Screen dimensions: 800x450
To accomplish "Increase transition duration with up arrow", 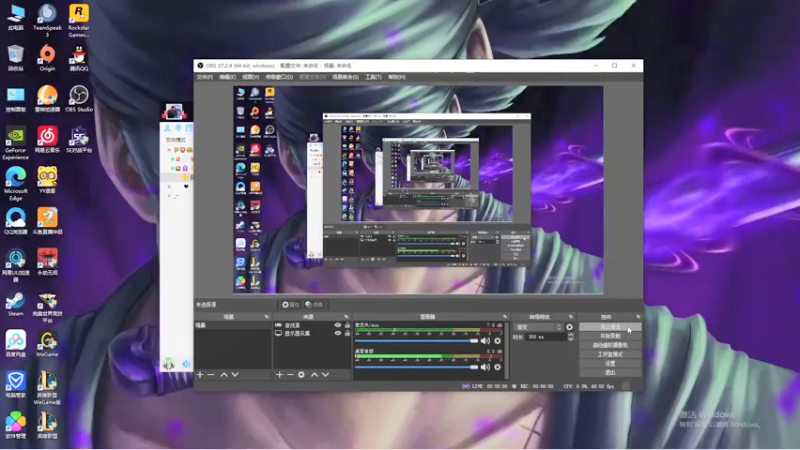I will 570,335.
